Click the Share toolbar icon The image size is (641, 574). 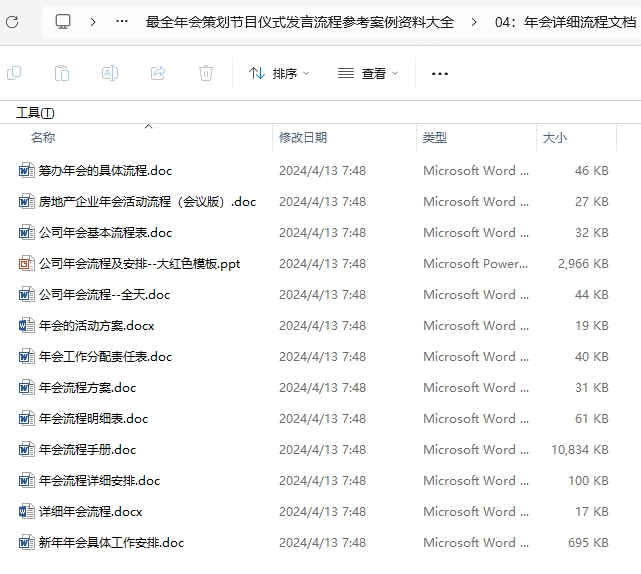coord(158,73)
